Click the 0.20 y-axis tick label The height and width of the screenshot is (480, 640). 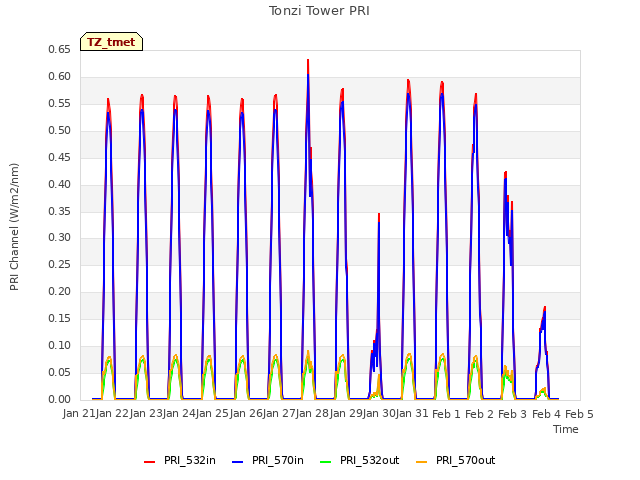tap(59, 291)
